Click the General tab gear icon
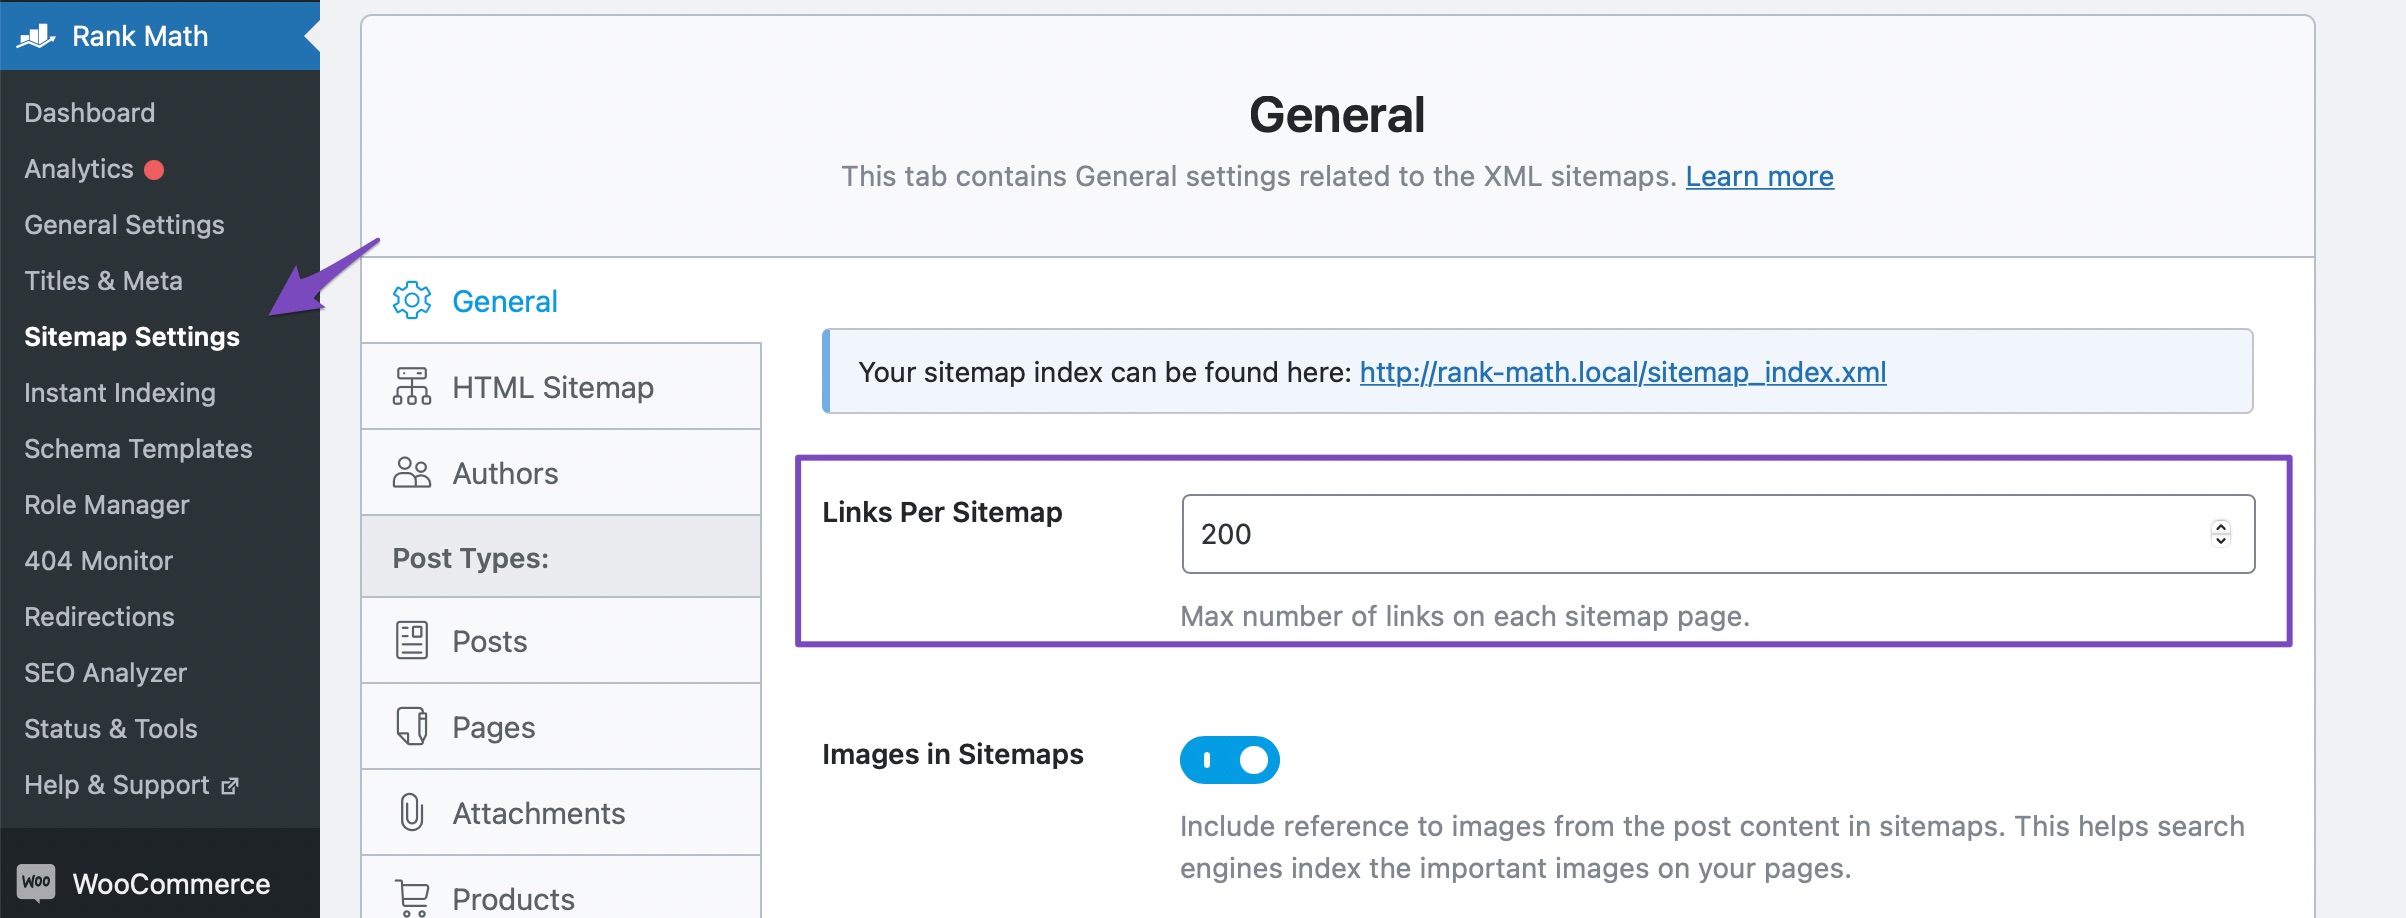The image size is (2406, 918). (x=412, y=301)
